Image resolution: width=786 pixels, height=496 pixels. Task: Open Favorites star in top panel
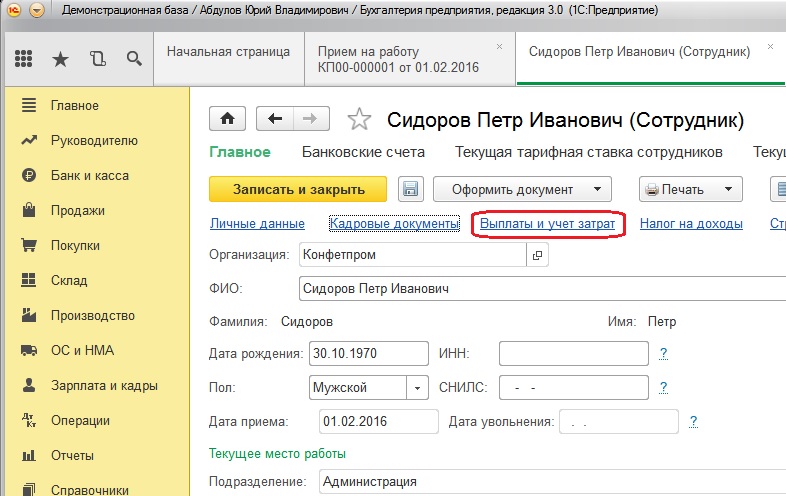tap(60, 59)
